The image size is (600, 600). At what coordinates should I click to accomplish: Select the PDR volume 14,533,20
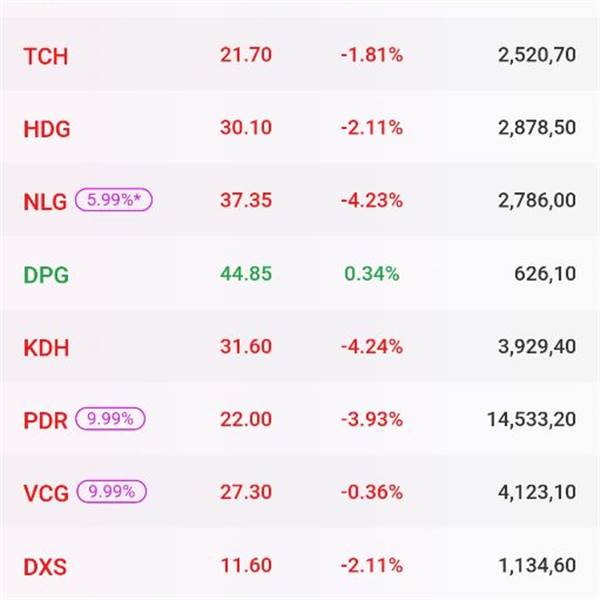[531, 420]
